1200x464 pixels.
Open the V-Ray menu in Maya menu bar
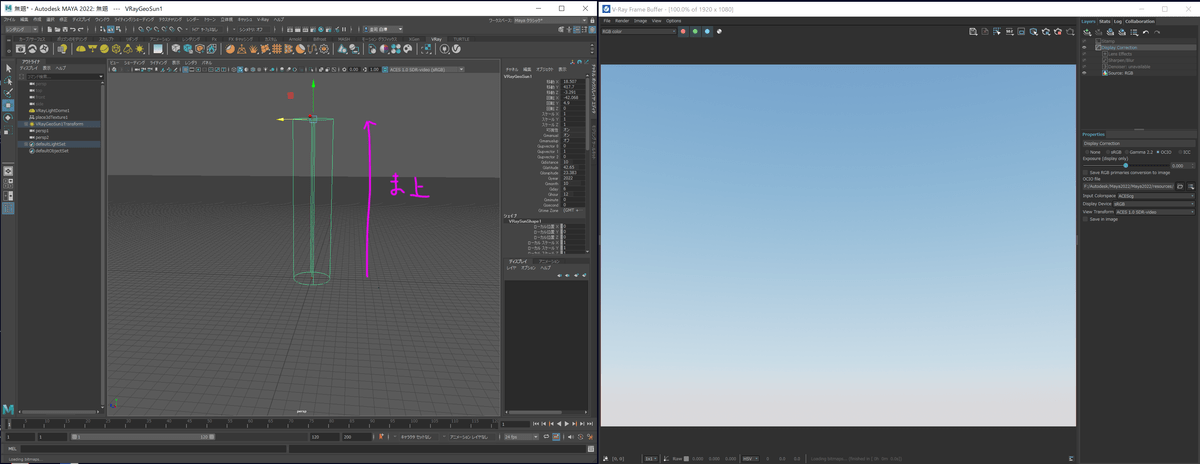[263, 19]
